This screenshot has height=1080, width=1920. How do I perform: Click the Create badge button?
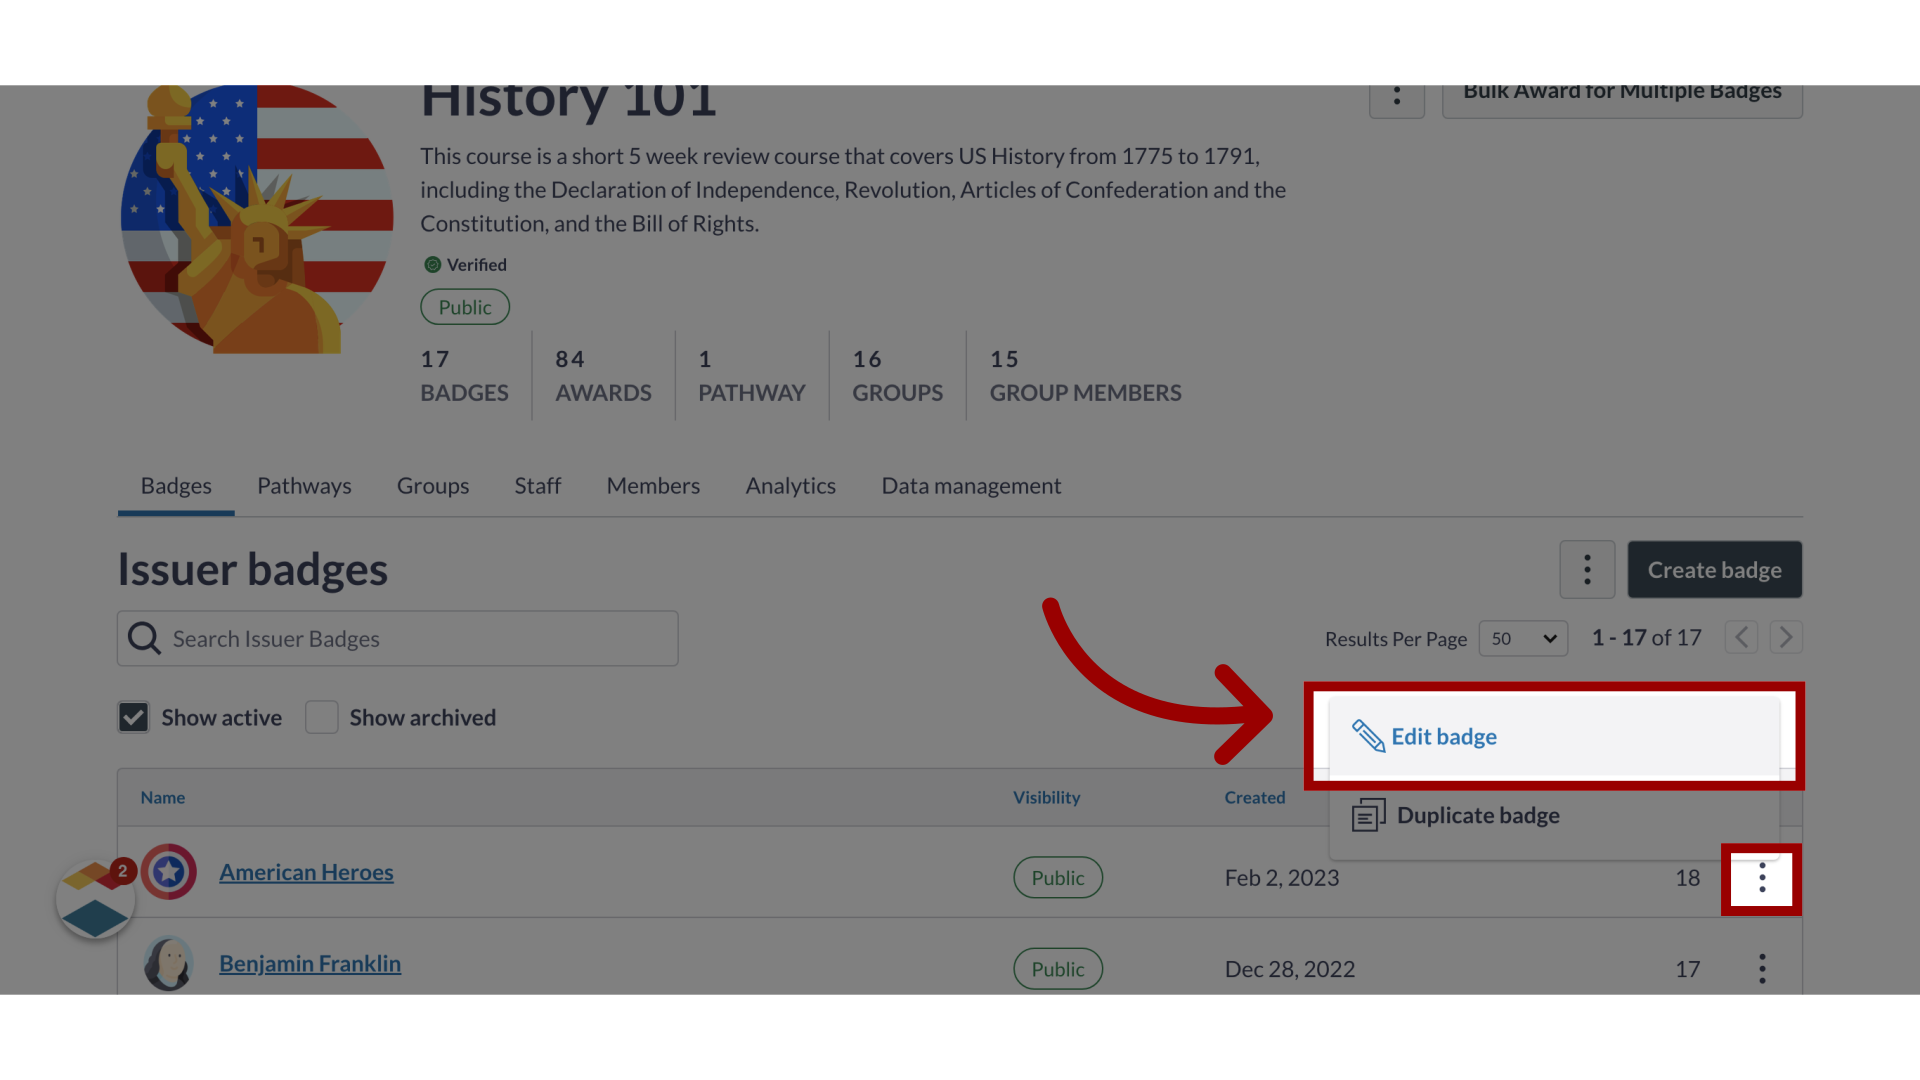[x=1714, y=568]
